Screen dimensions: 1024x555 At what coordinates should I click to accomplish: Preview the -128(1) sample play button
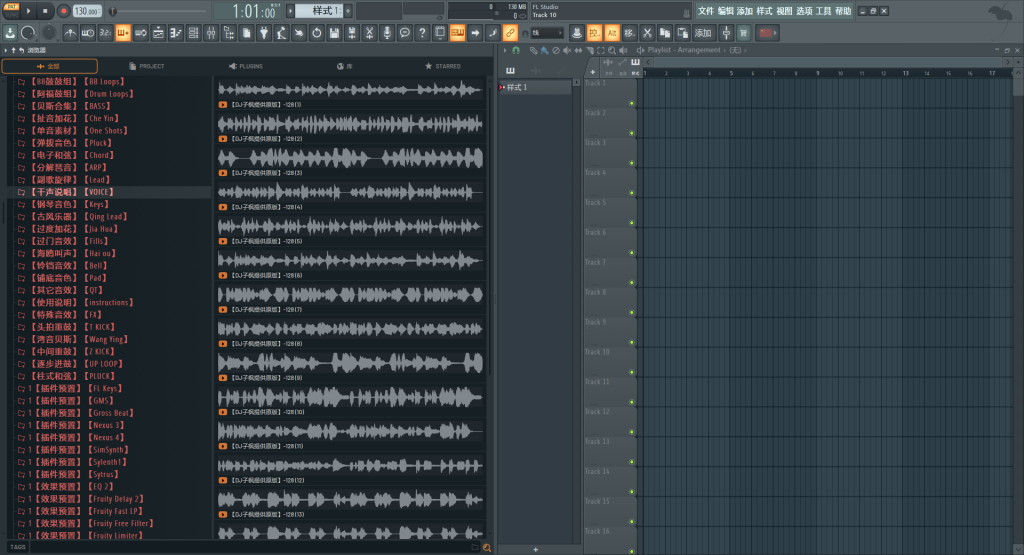click(x=223, y=104)
